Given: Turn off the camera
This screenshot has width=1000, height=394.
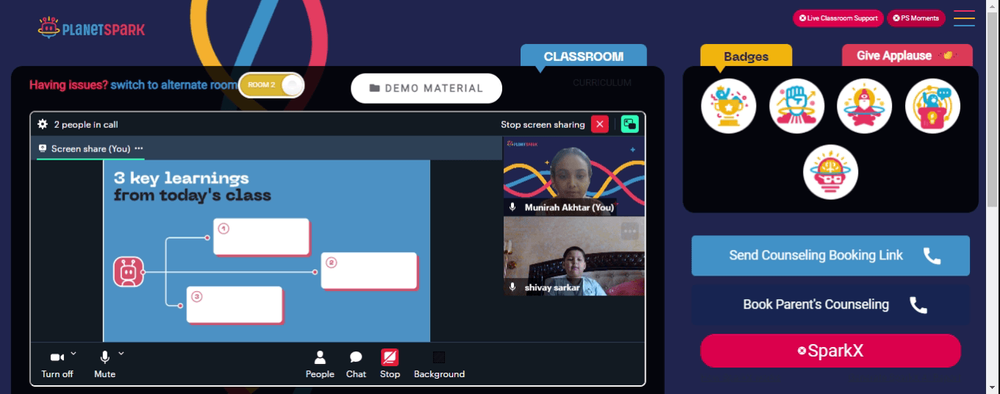Looking at the screenshot, I should 57,365.
